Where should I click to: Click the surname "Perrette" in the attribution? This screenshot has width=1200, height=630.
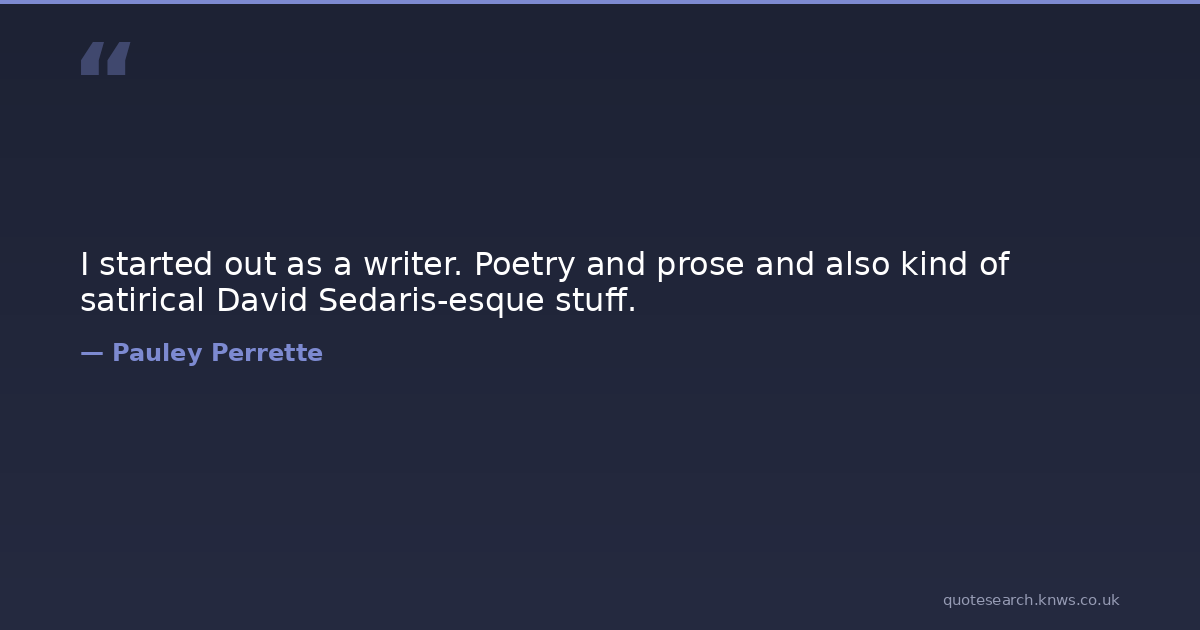[267, 353]
